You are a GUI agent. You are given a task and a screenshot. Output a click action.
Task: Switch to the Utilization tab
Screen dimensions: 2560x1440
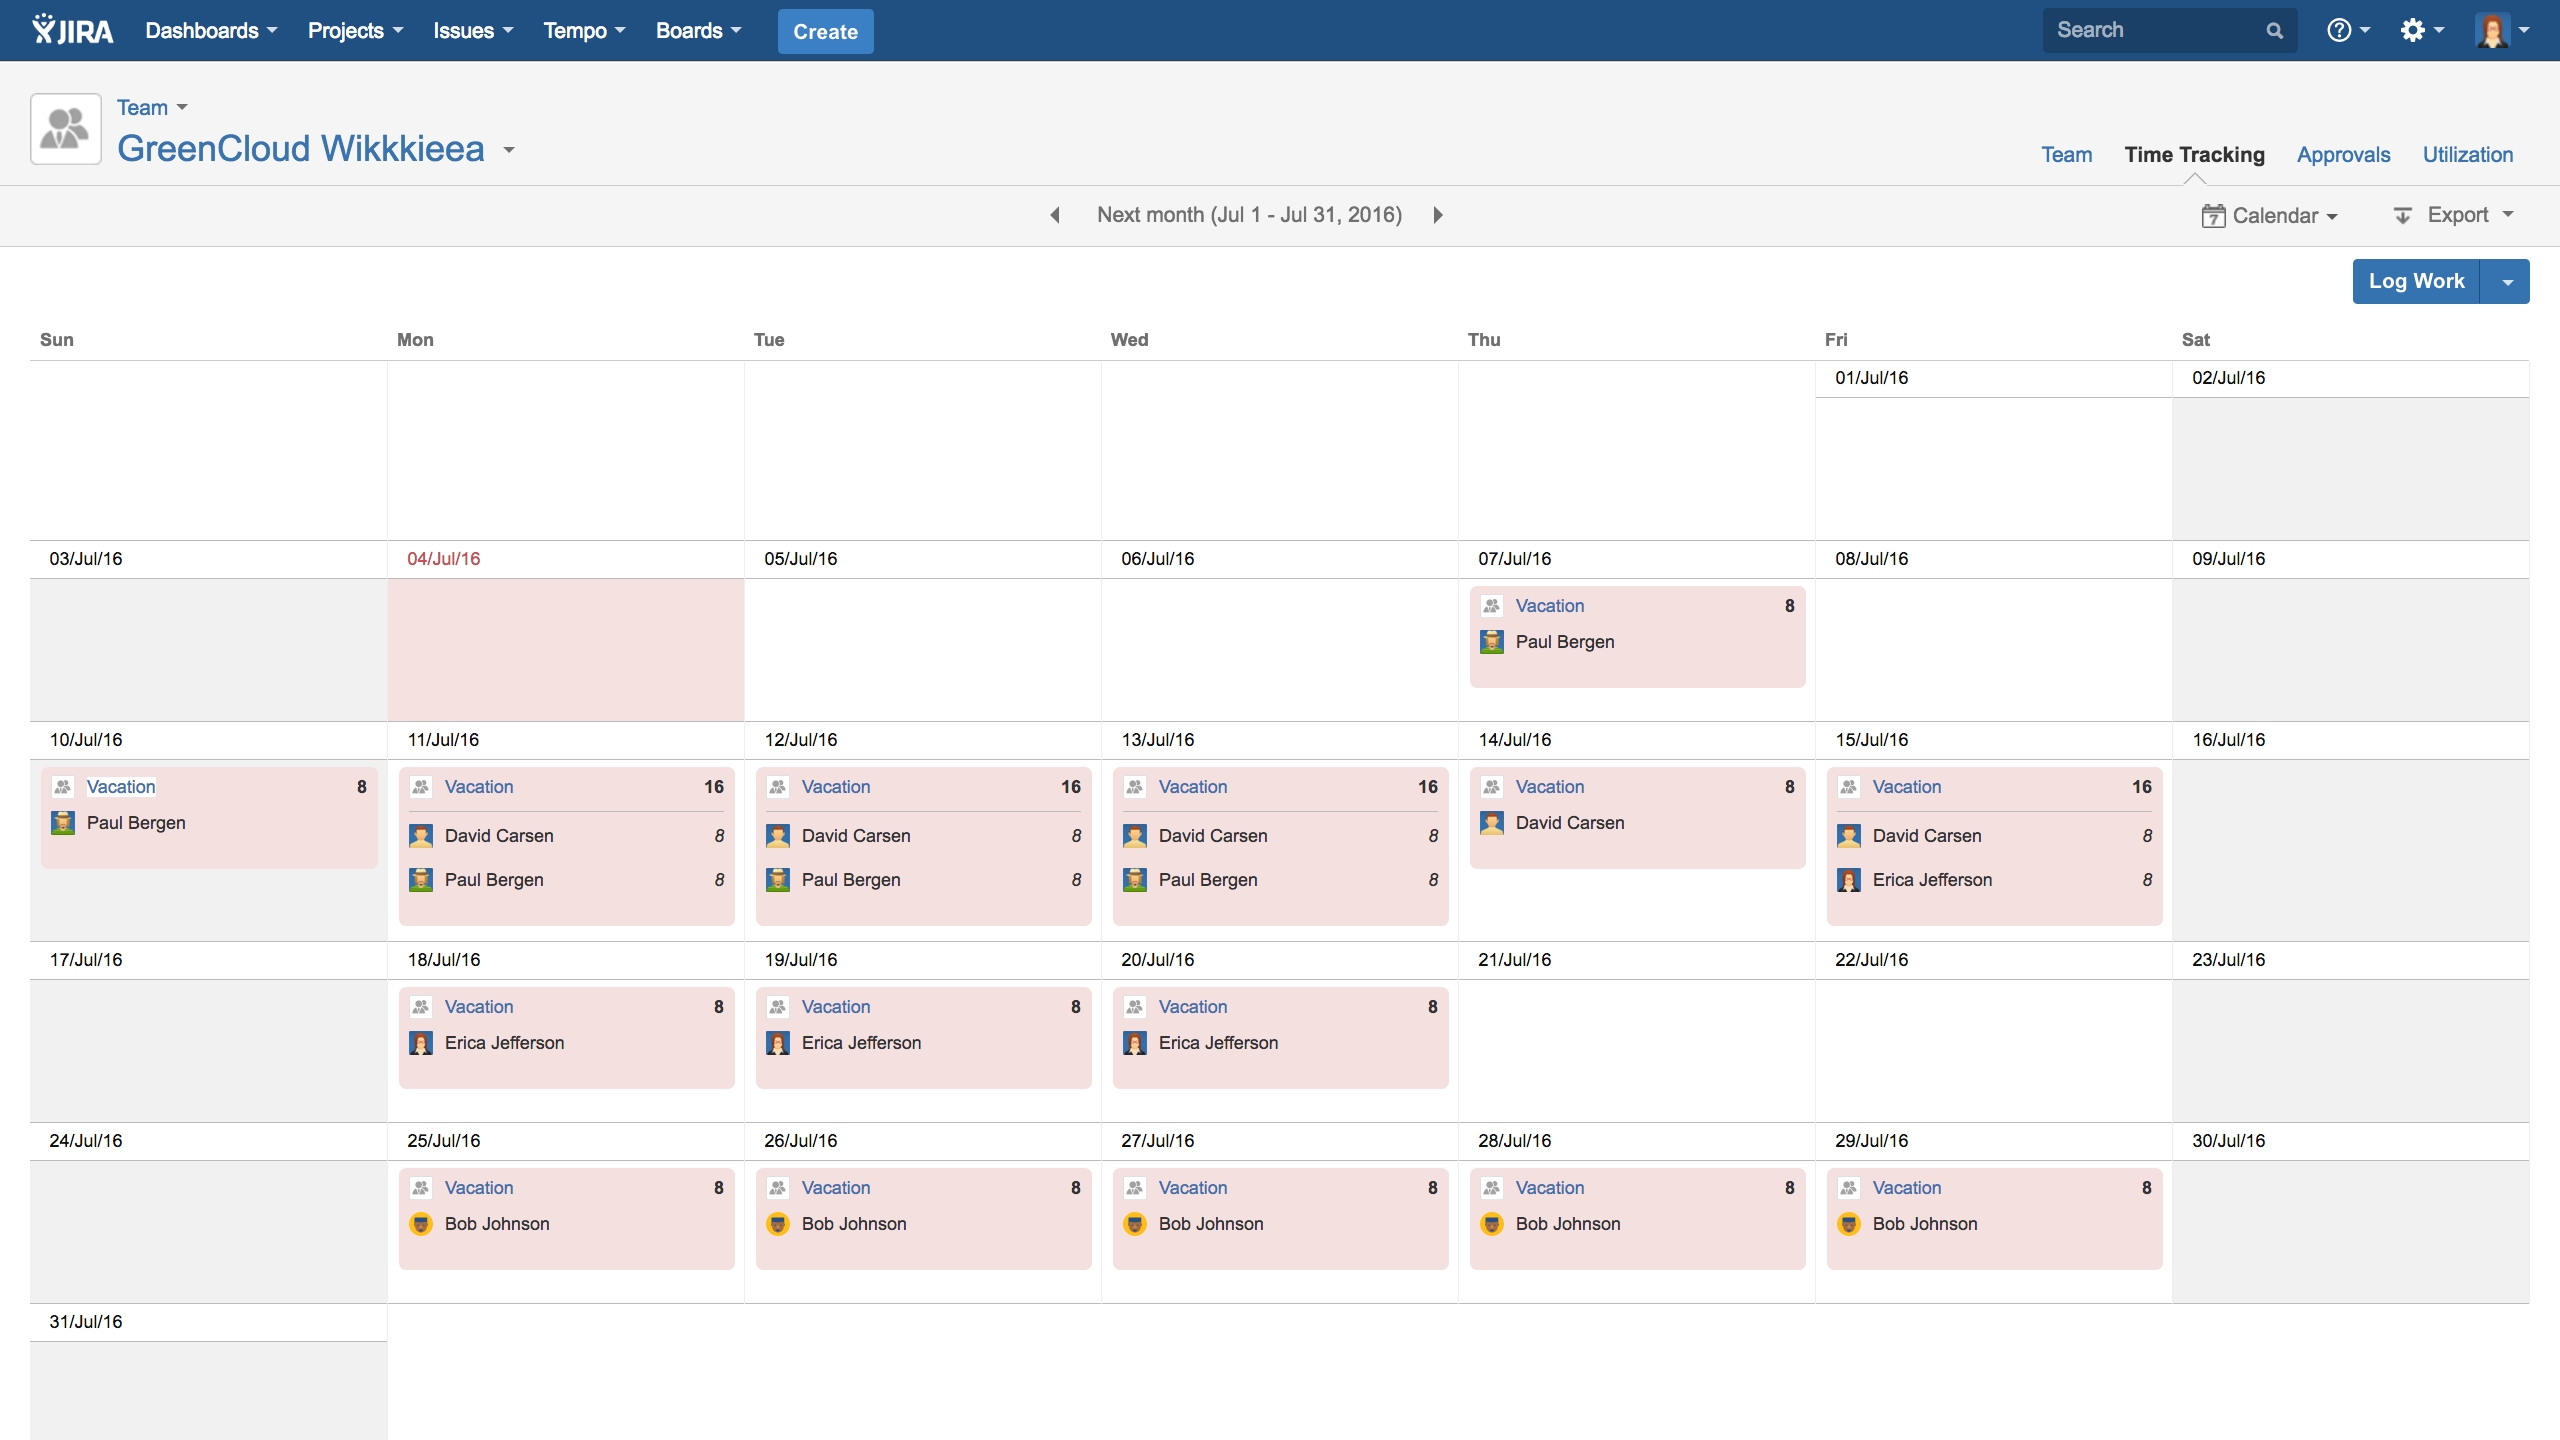(2467, 155)
